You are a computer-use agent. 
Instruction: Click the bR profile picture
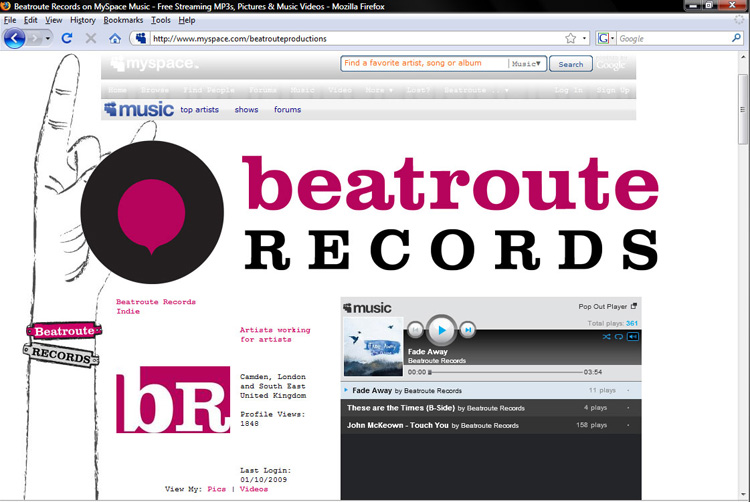(x=173, y=400)
